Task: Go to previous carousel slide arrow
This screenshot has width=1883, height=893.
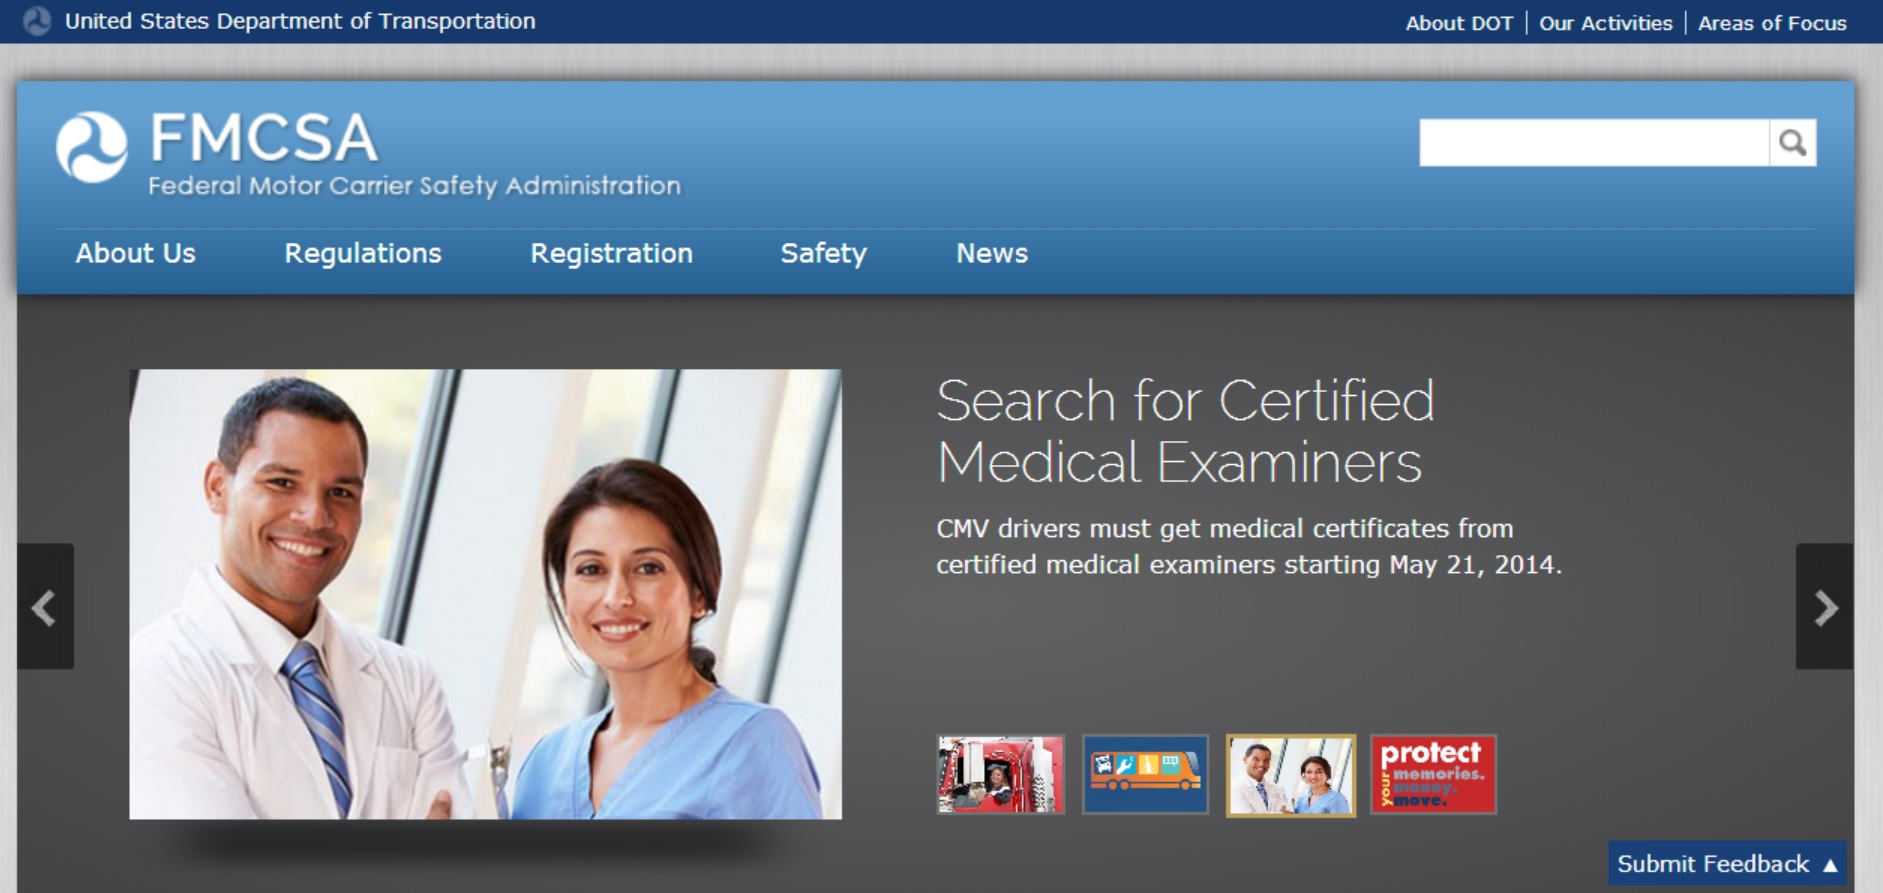Action: pyautogui.click(x=45, y=607)
